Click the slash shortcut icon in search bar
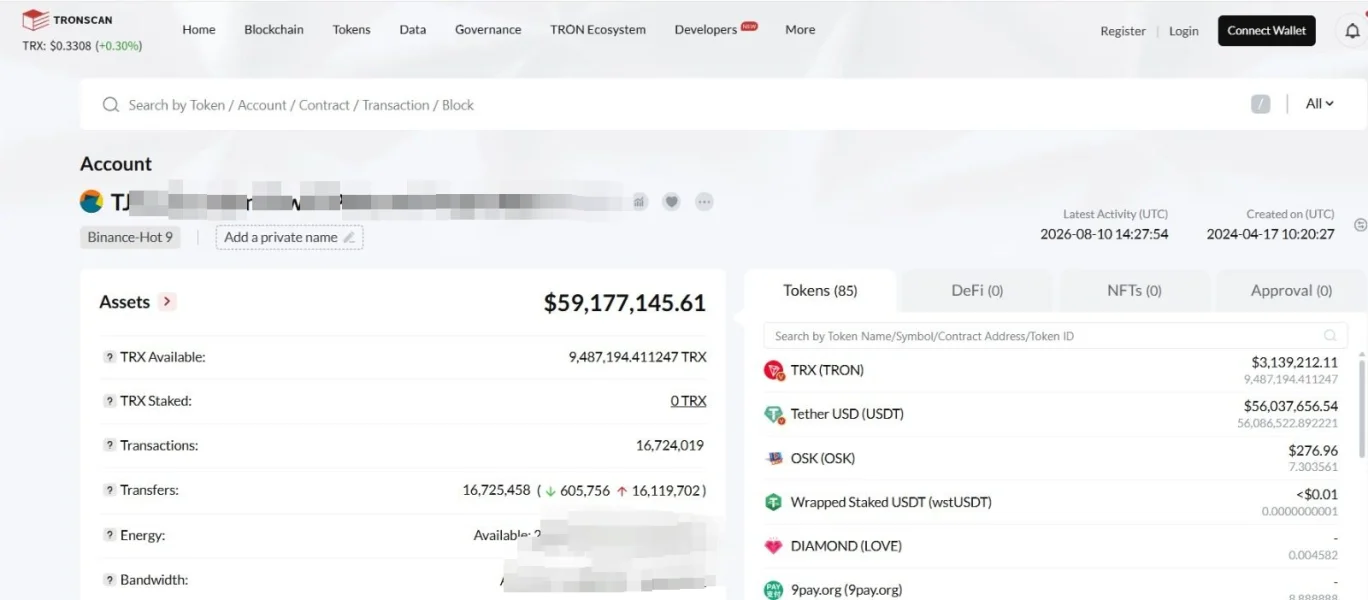This screenshot has width=1368, height=600. (1260, 104)
